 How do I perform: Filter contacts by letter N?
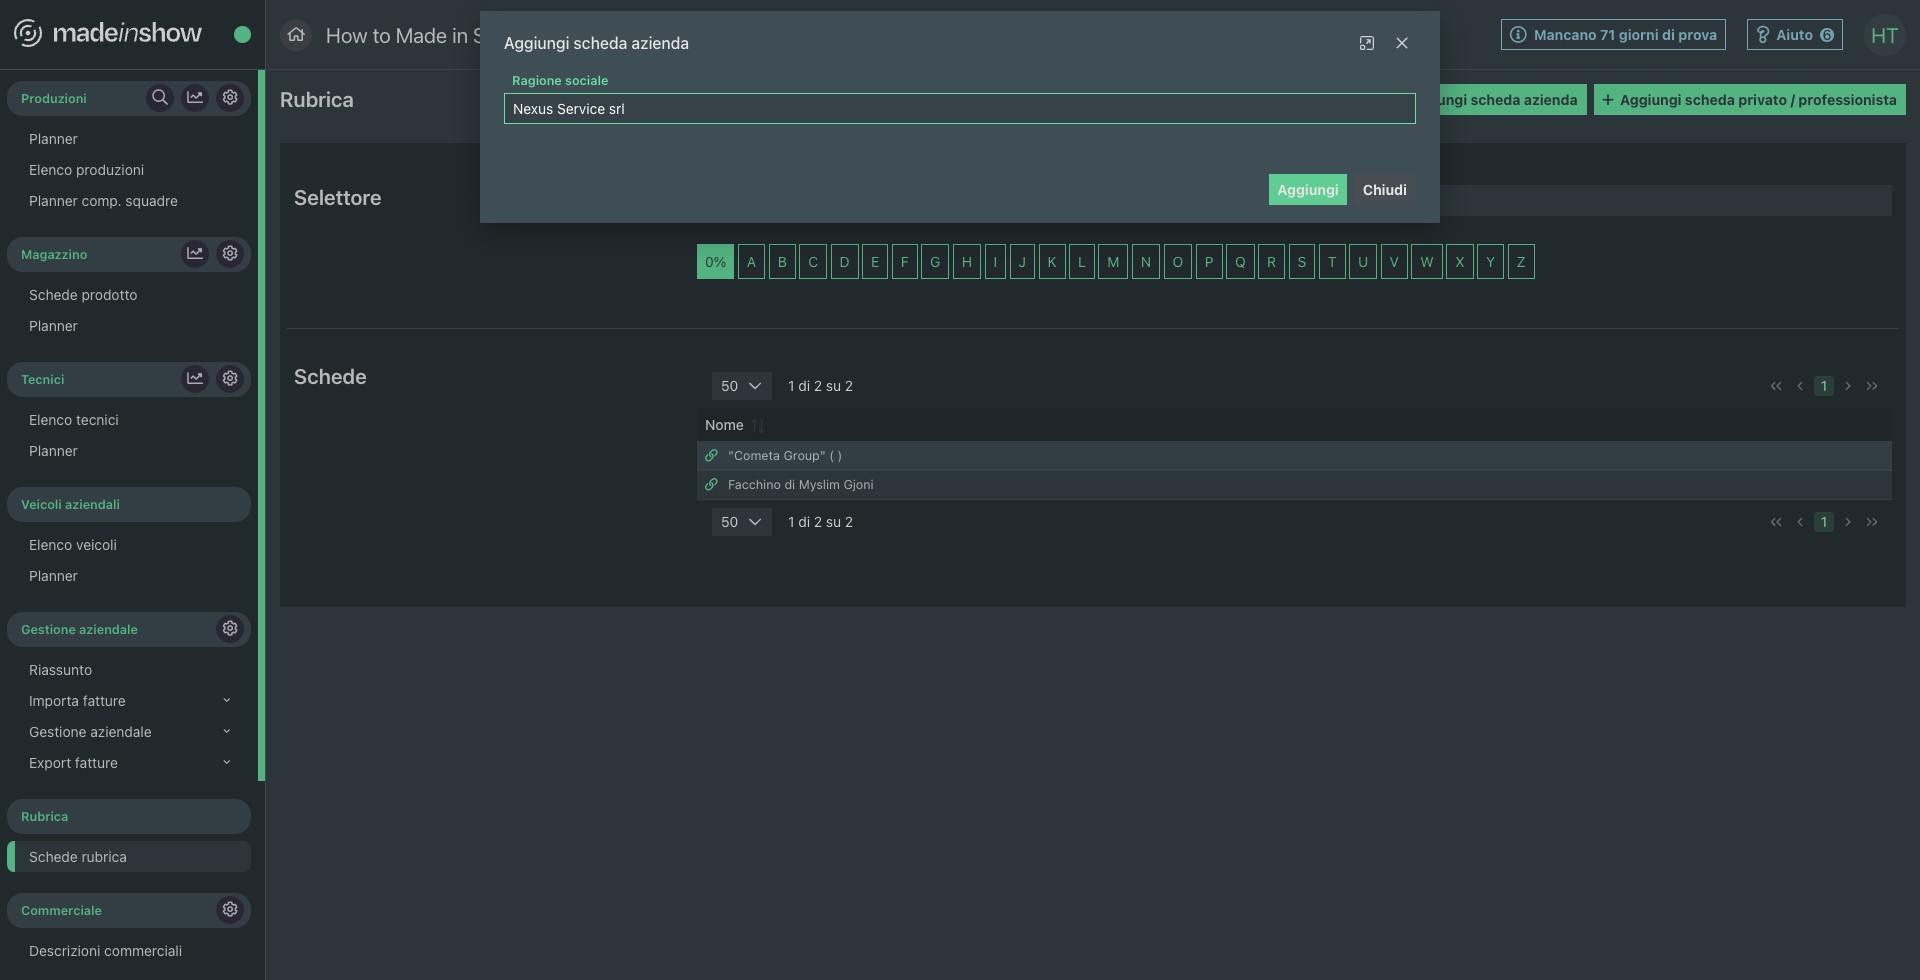tap(1145, 262)
